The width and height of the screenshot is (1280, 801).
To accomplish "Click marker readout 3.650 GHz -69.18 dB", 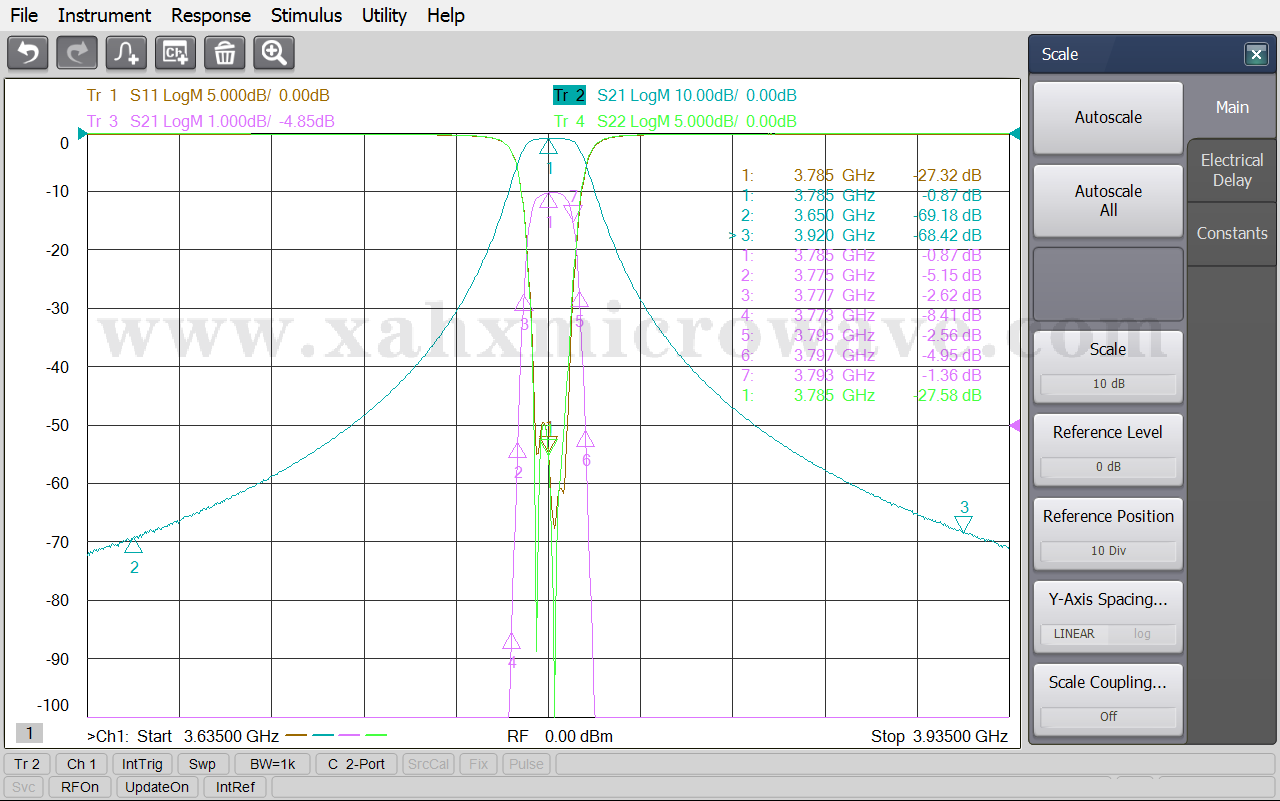I will coord(861,215).
